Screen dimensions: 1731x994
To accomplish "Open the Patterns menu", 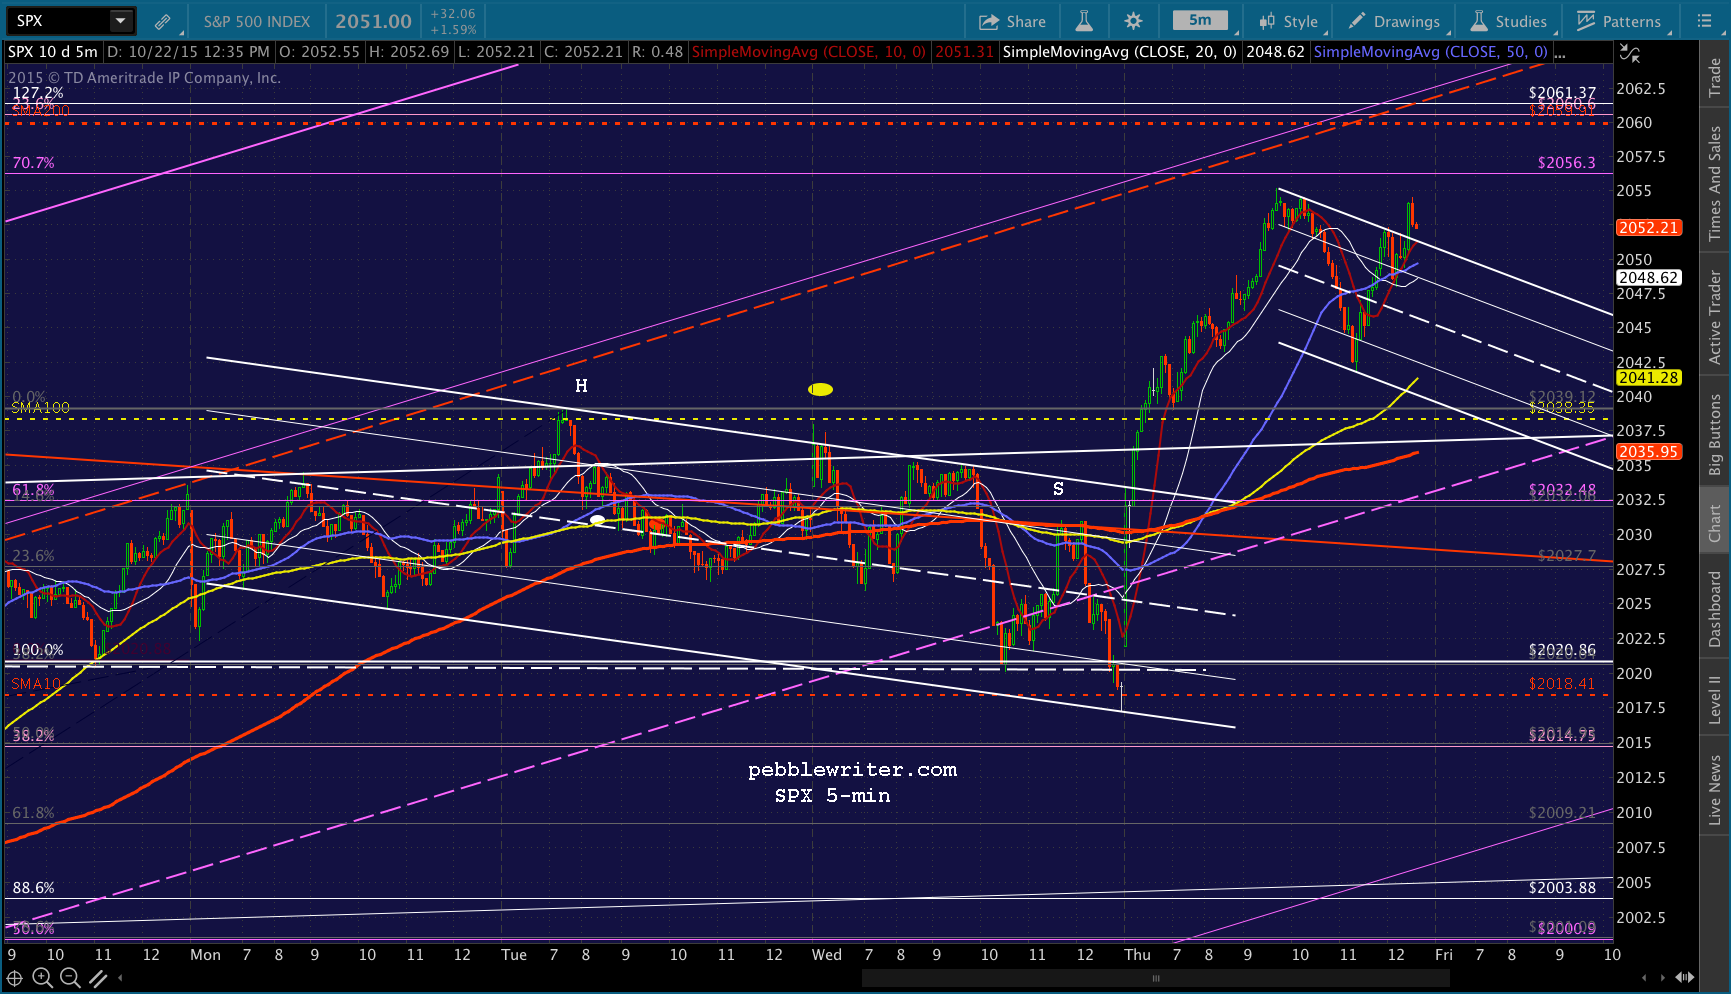I will [1618, 21].
